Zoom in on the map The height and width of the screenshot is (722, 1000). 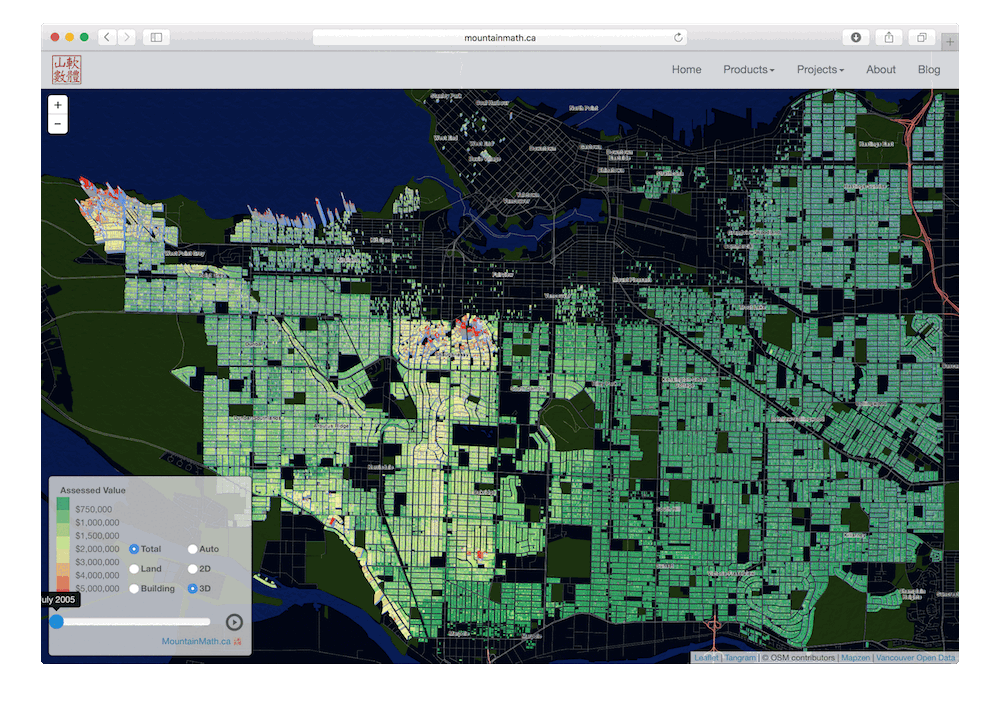click(x=57, y=105)
